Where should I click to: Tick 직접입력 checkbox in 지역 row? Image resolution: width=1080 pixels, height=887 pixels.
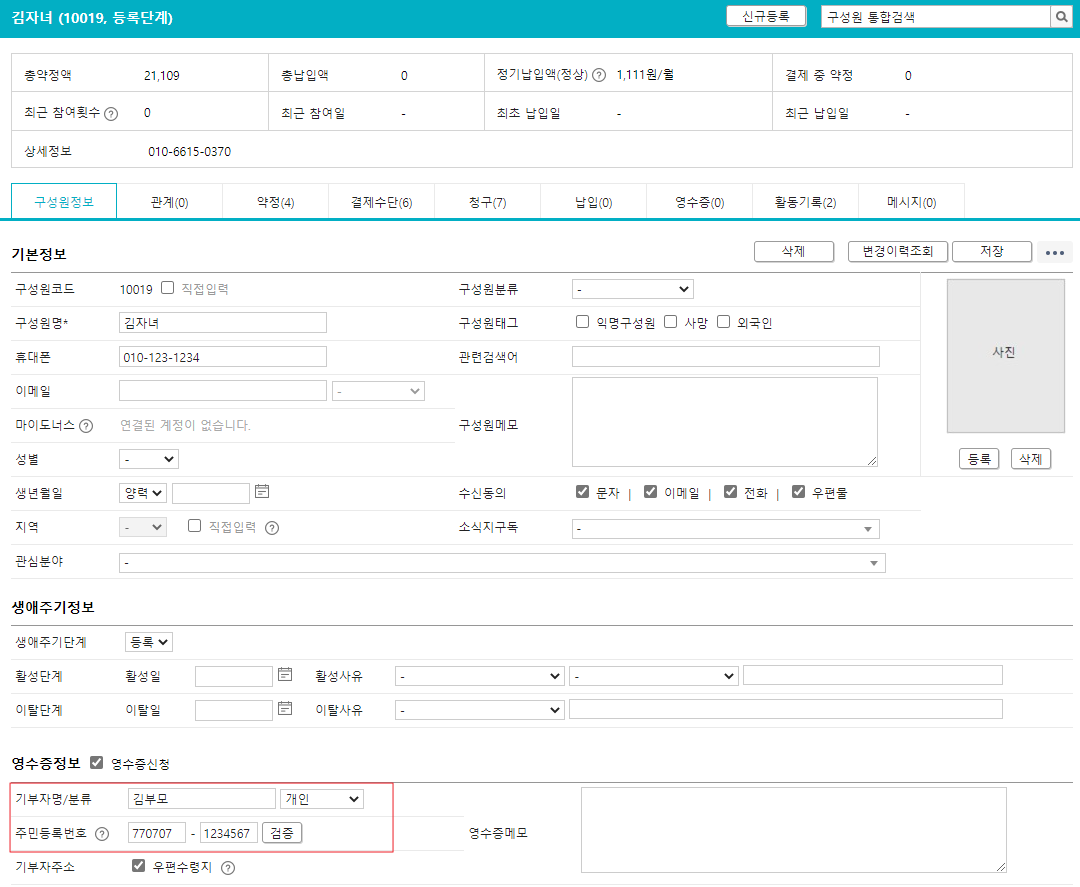click(x=195, y=526)
